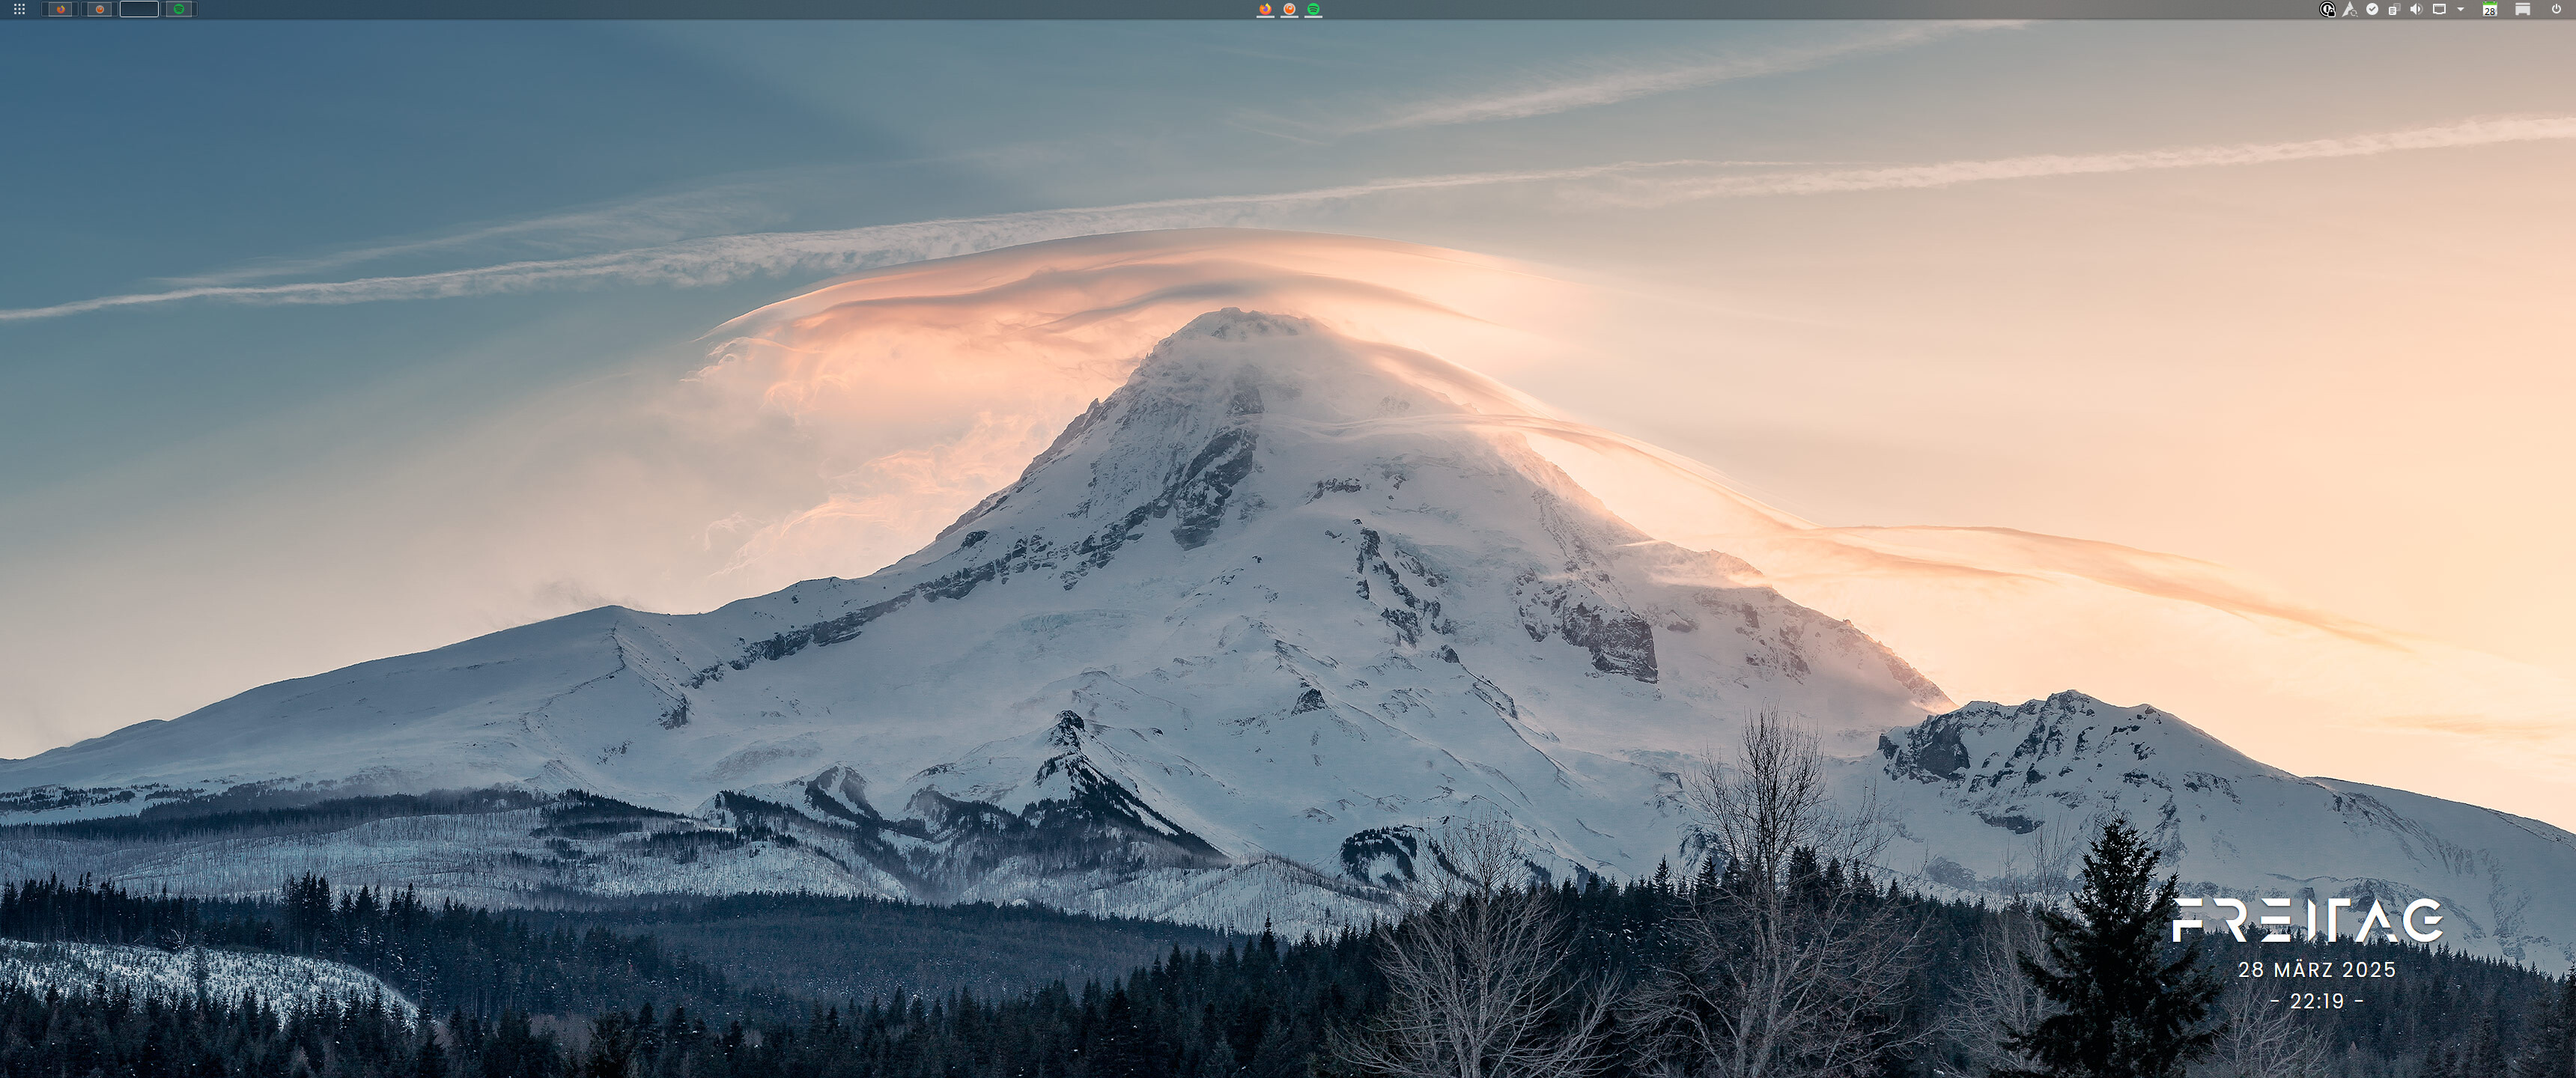The width and height of the screenshot is (2576, 1078).
Task: Click the checkmark tray icon
Action: (2372, 9)
